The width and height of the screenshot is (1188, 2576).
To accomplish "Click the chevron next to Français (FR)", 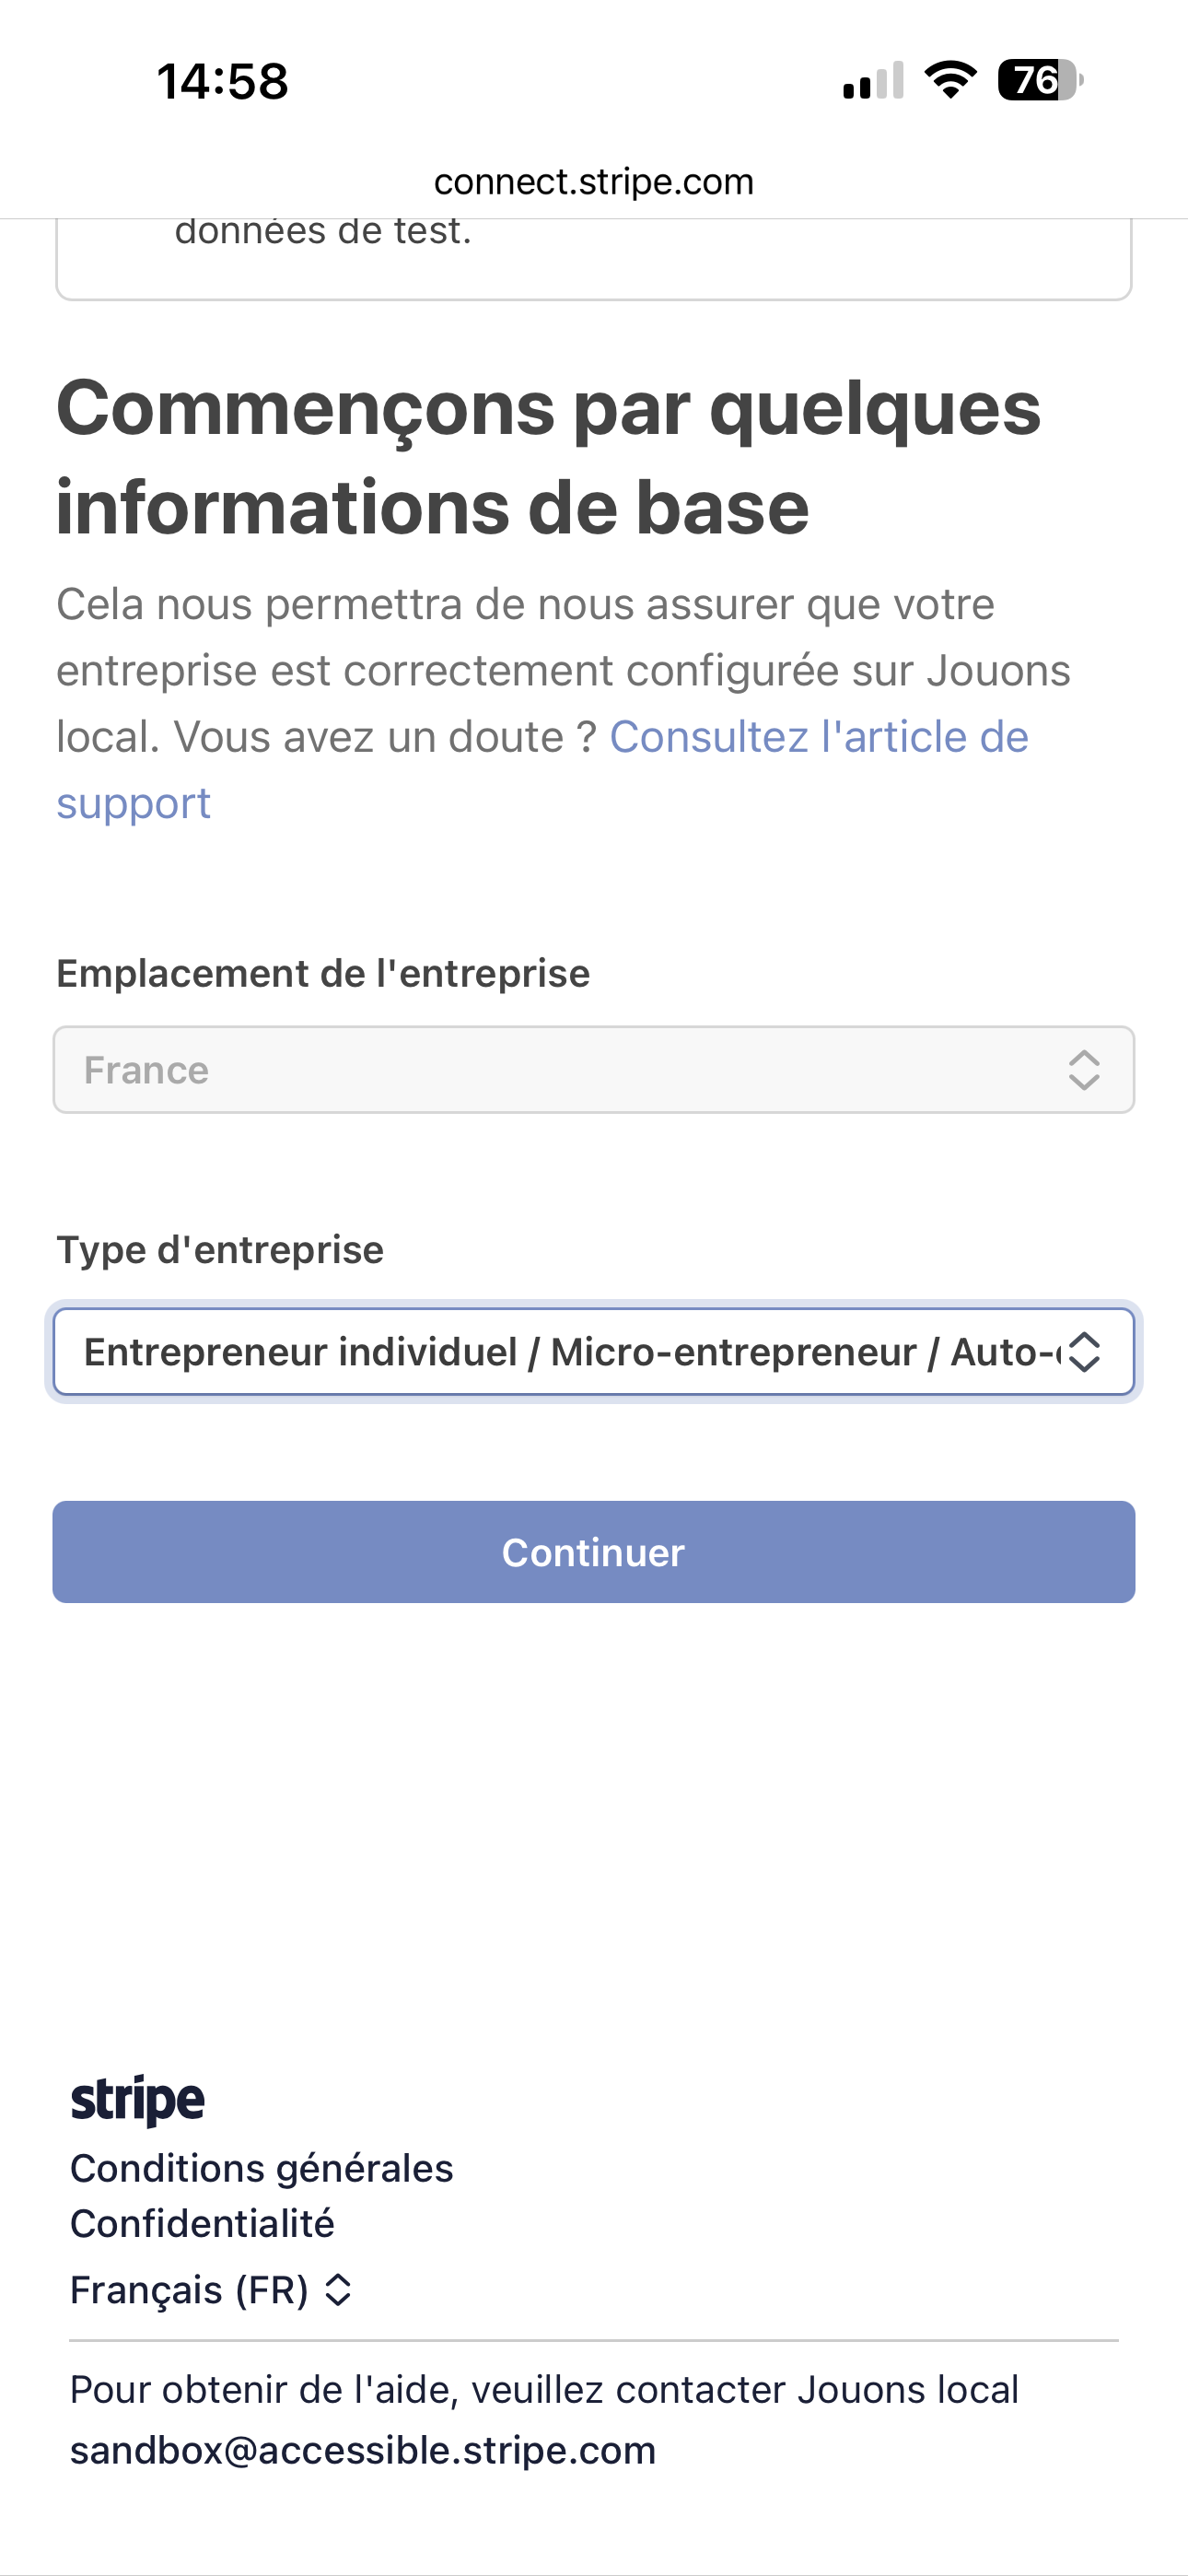I will (x=338, y=2289).
